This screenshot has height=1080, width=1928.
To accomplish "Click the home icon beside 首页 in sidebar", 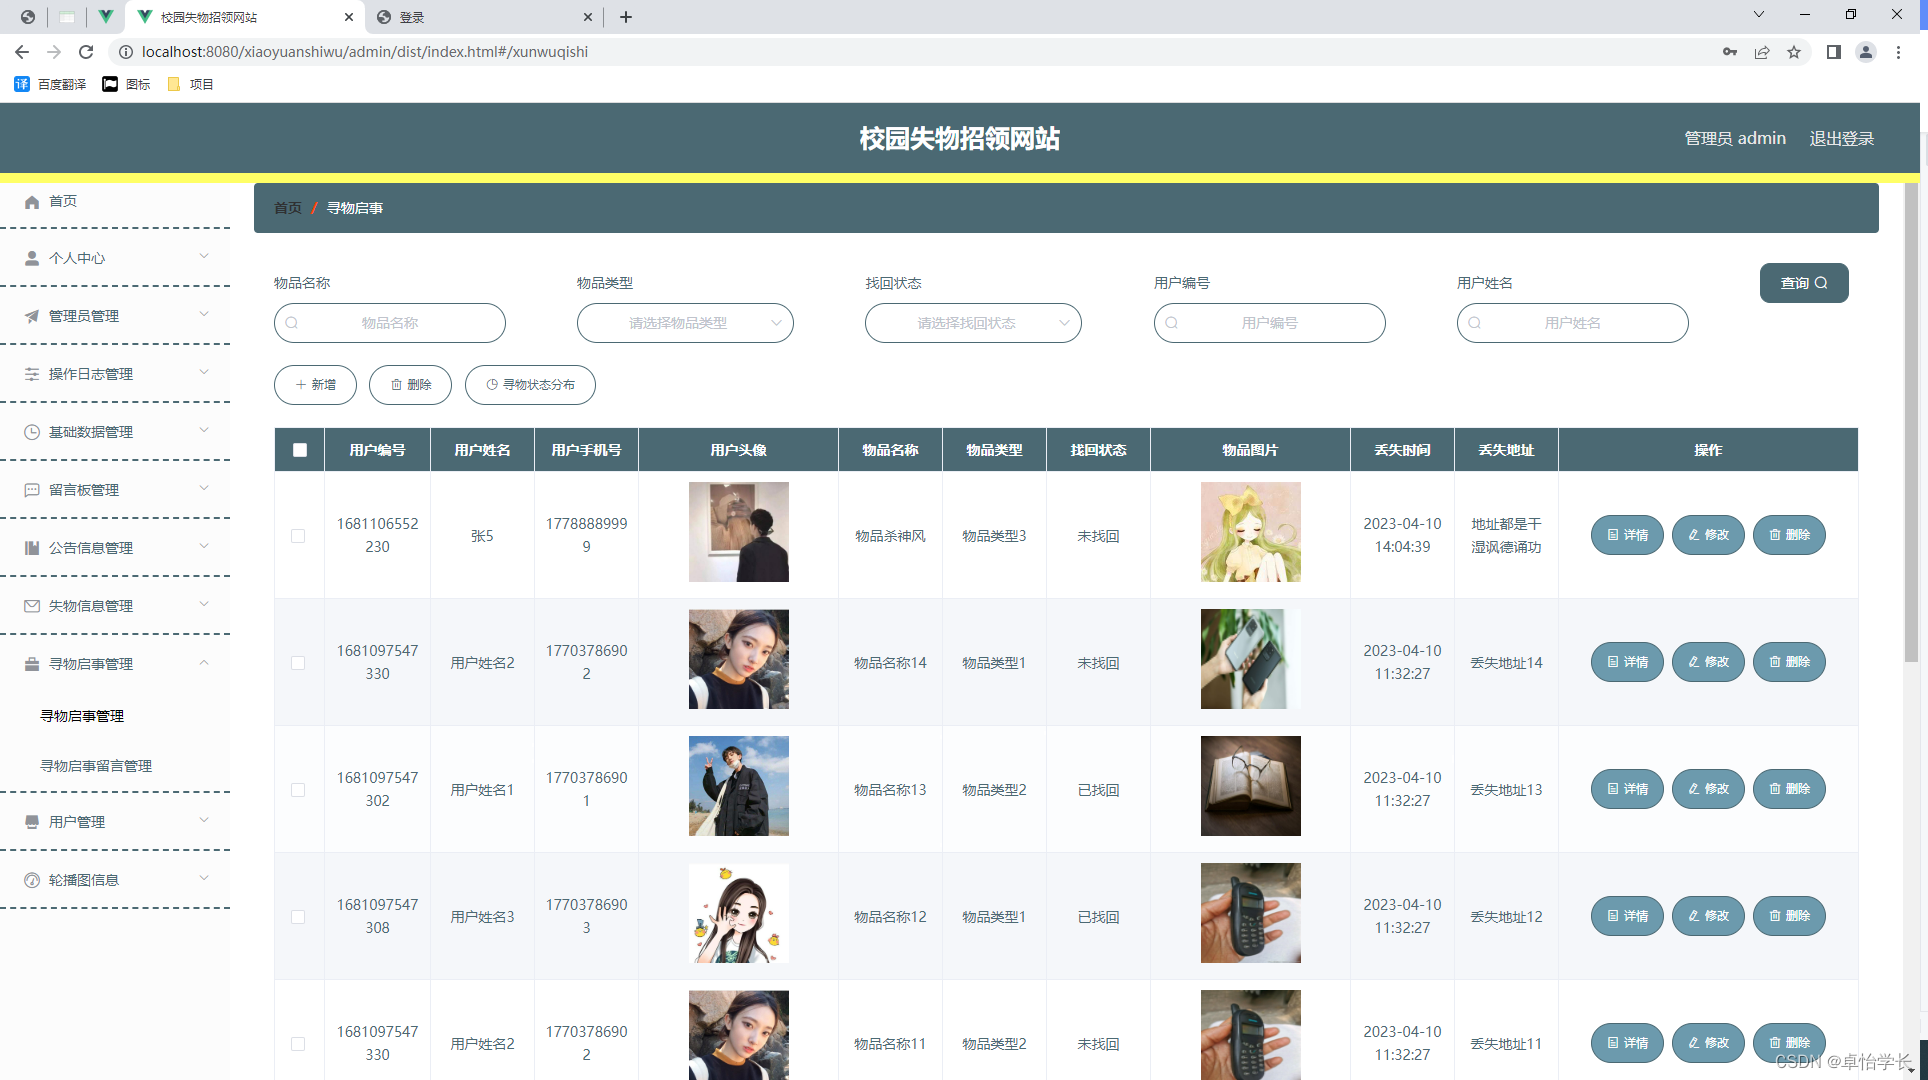I will pos(32,202).
